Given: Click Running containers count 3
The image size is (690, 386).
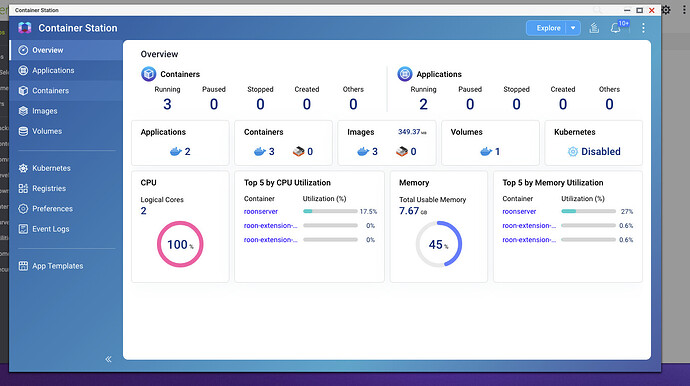Looking at the screenshot, I should pos(167,104).
